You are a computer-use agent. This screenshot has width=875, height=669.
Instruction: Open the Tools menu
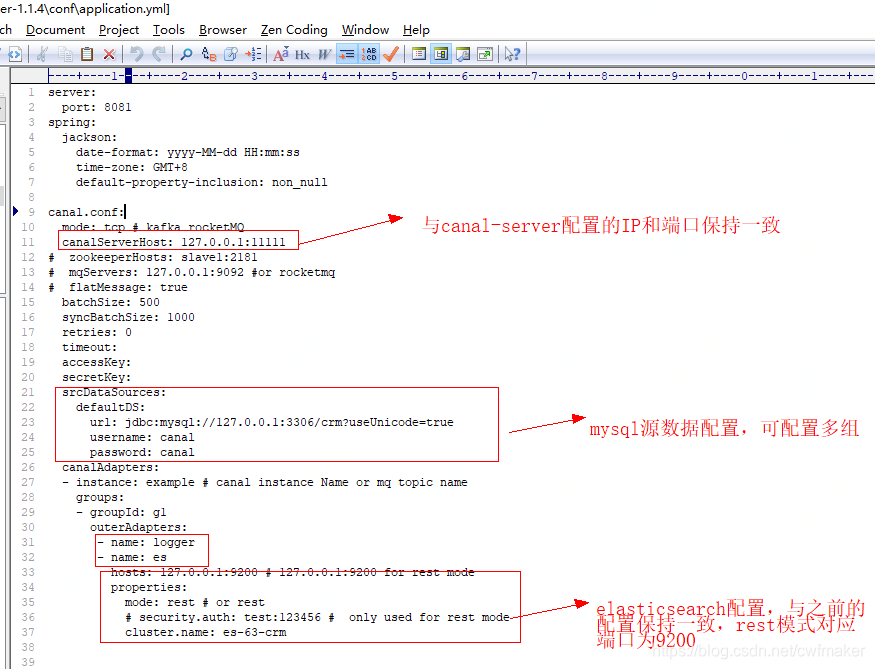(x=169, y=30)
